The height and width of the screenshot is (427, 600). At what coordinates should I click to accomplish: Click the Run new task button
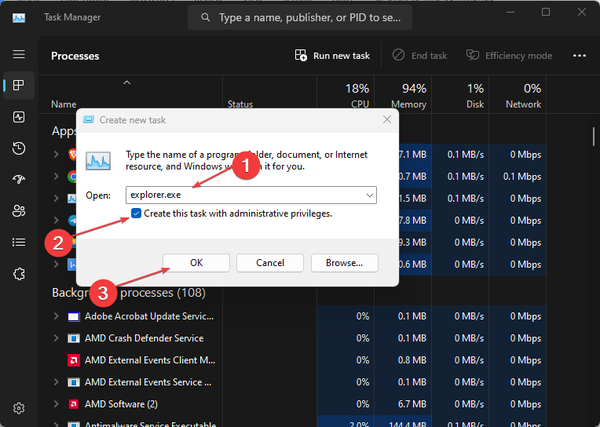click(332, 55)
